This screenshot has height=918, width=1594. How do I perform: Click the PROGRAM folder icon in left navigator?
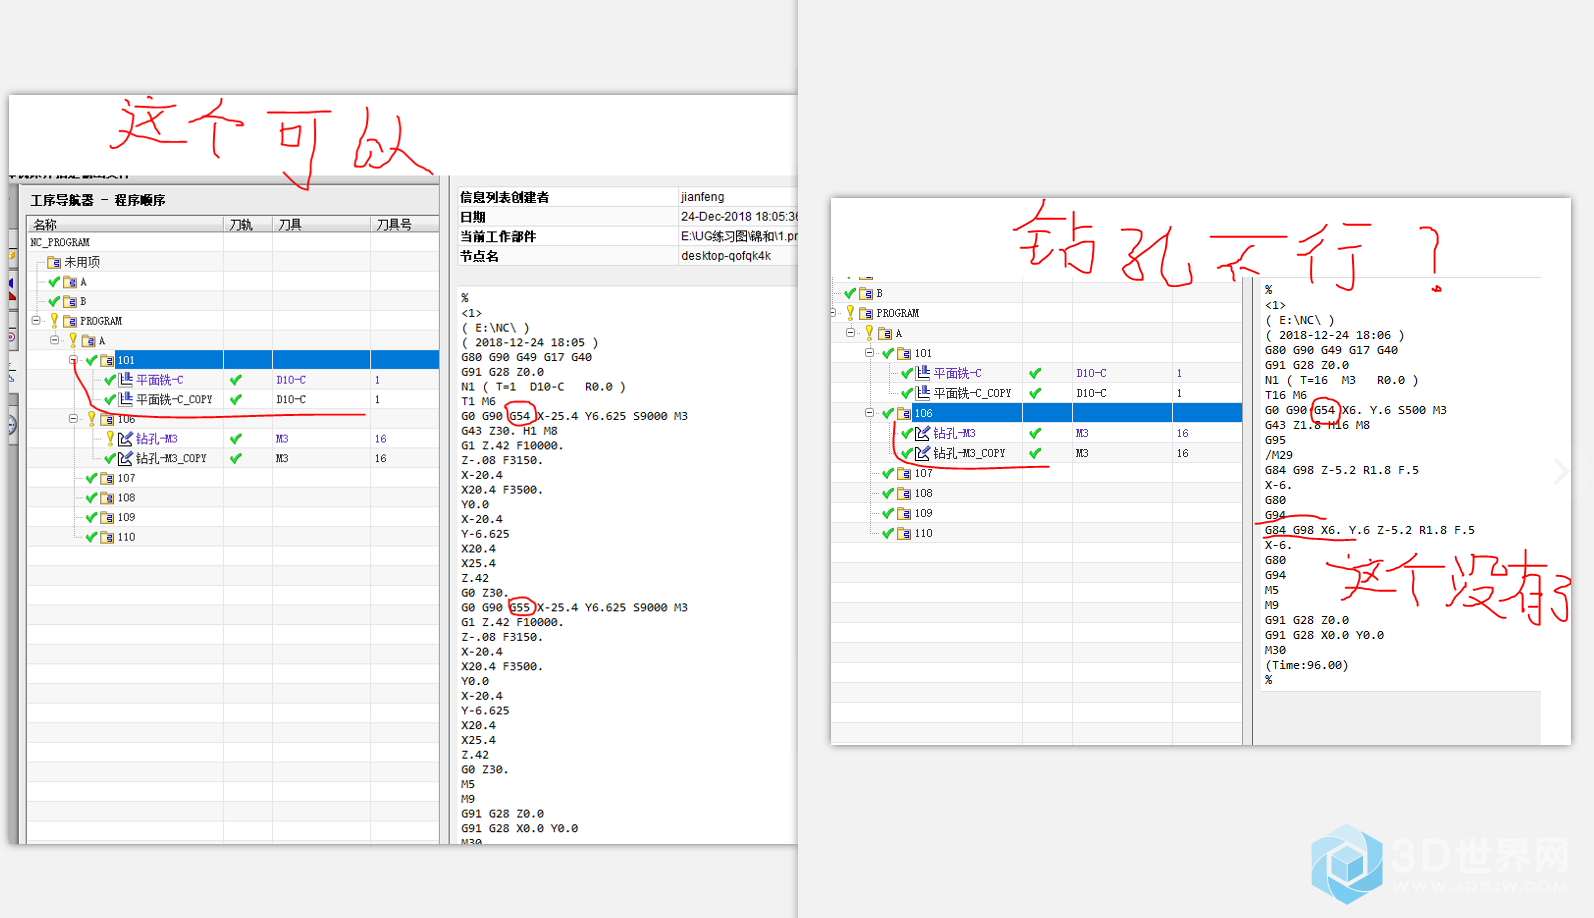(x=70, y=321)
